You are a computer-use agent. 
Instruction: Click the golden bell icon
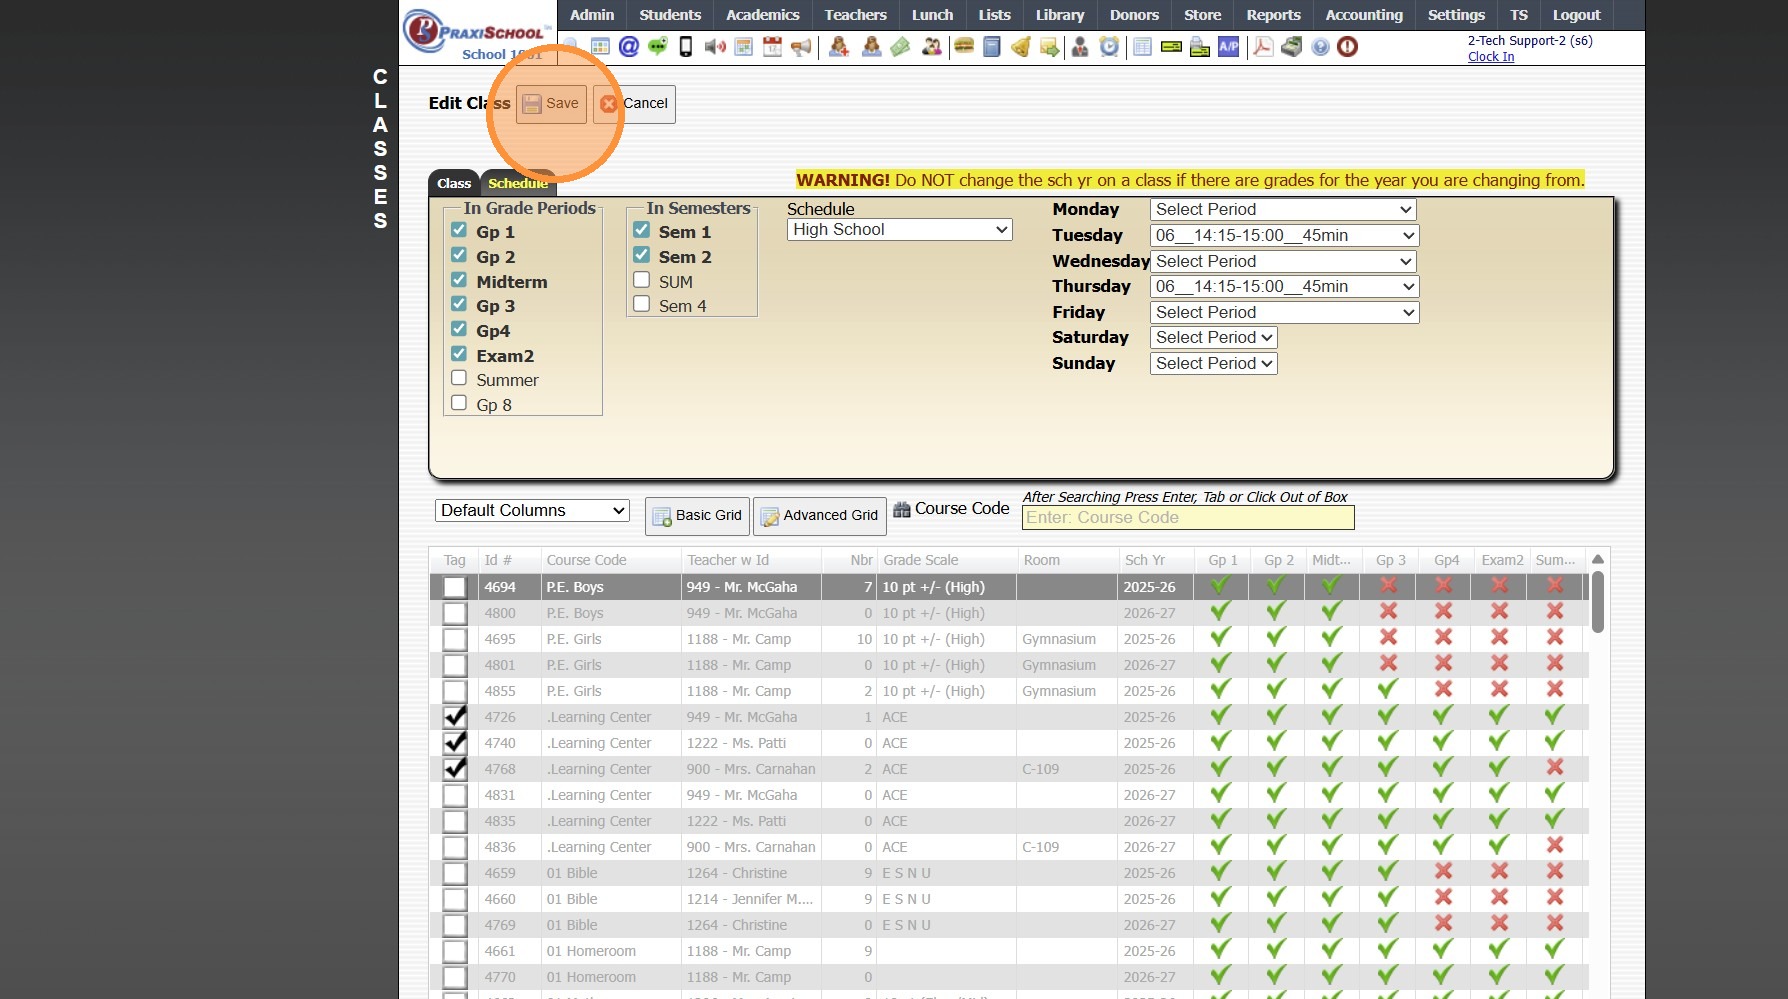[1021, 46]
